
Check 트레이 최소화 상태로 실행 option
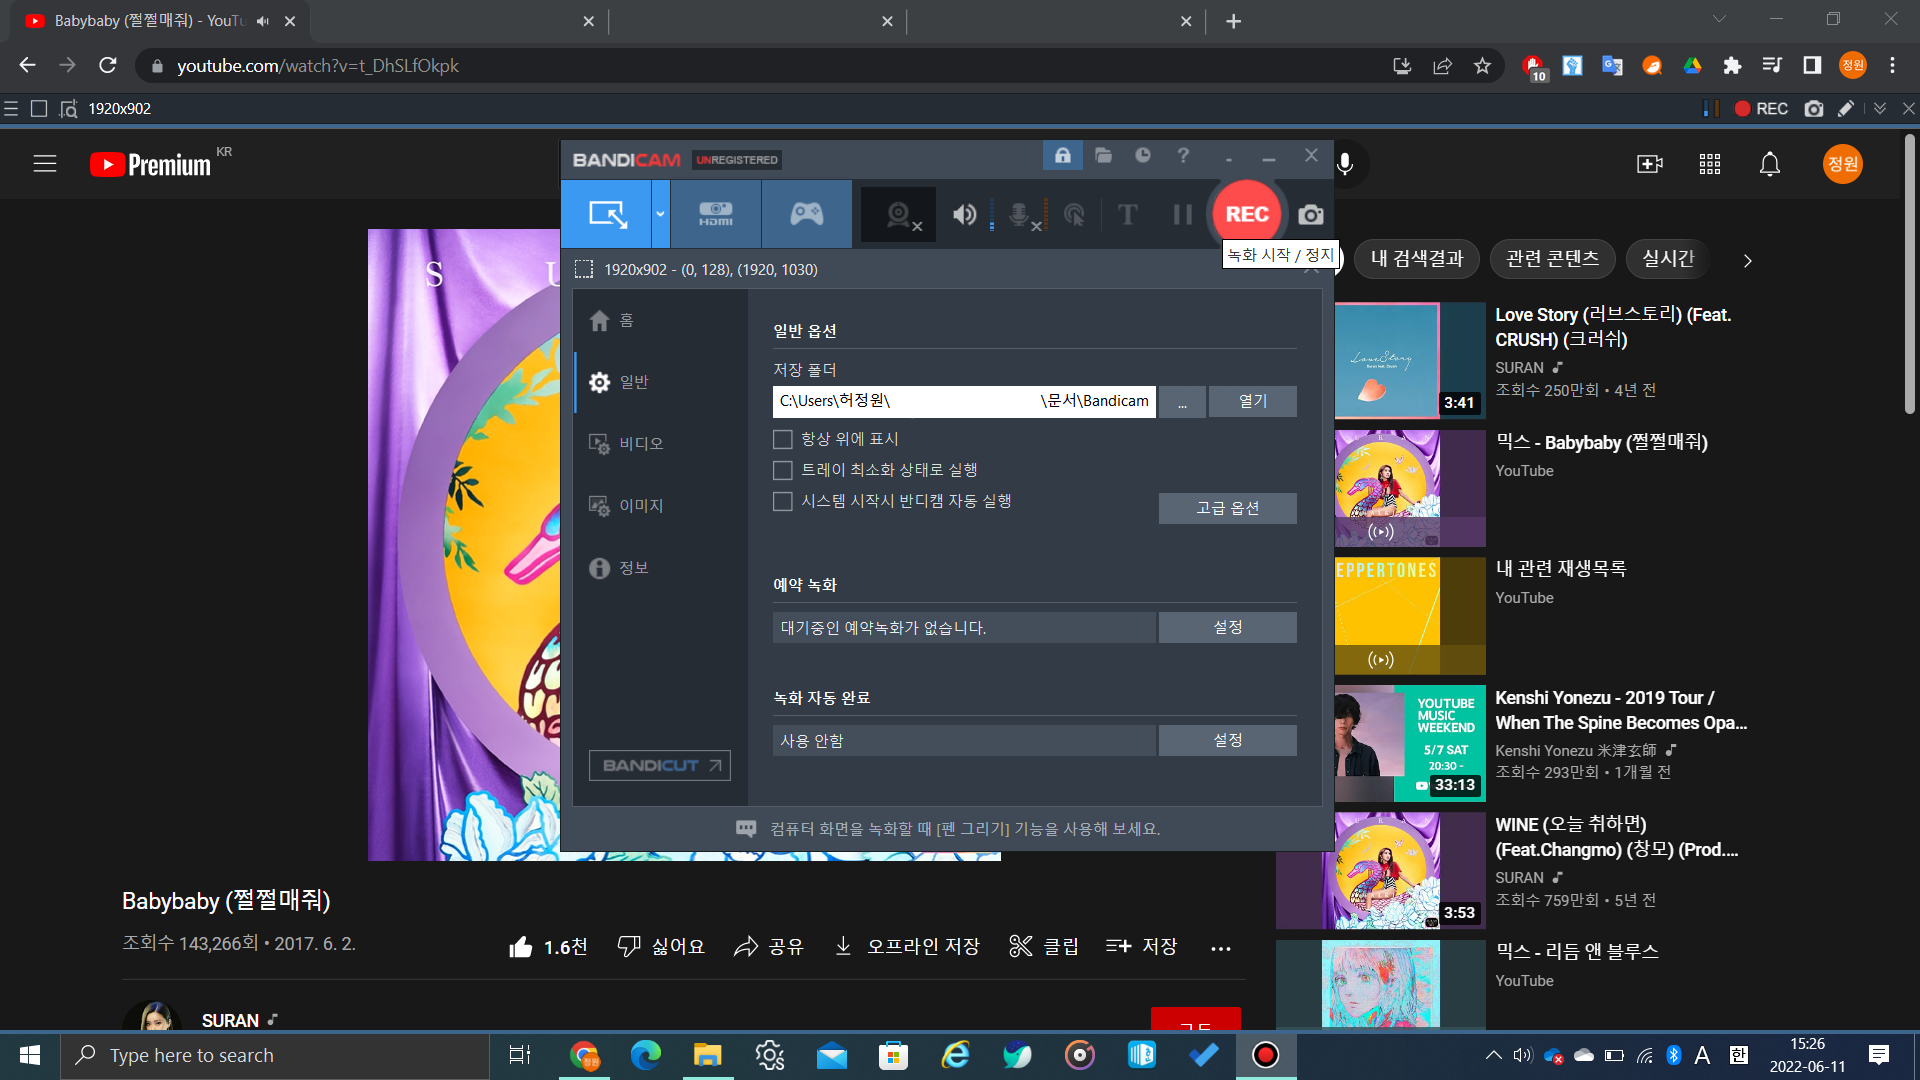pos(783,470)
